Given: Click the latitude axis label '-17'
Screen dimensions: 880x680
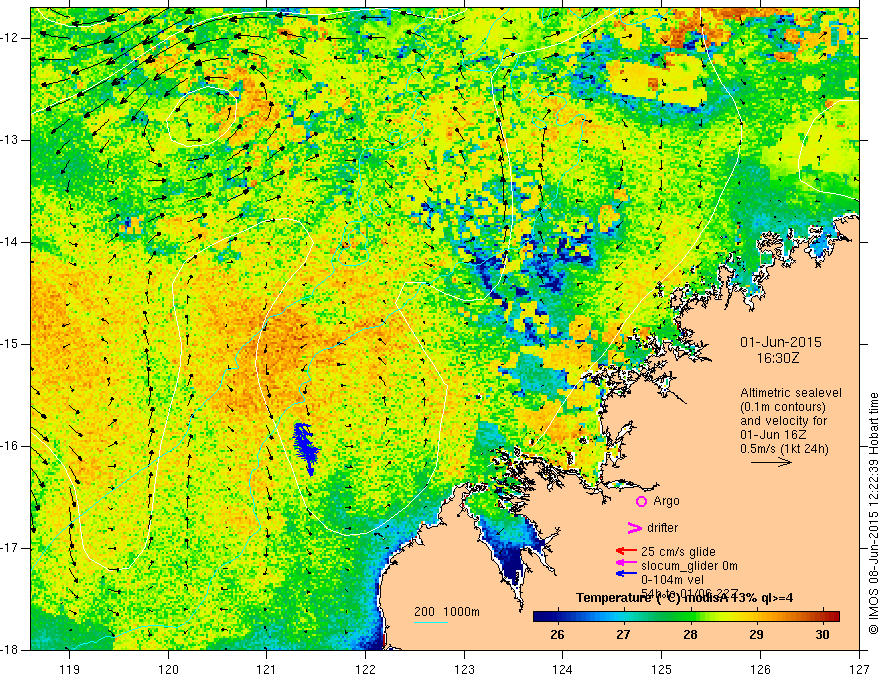Looking at the screenshot, I should tap(11, 548).
